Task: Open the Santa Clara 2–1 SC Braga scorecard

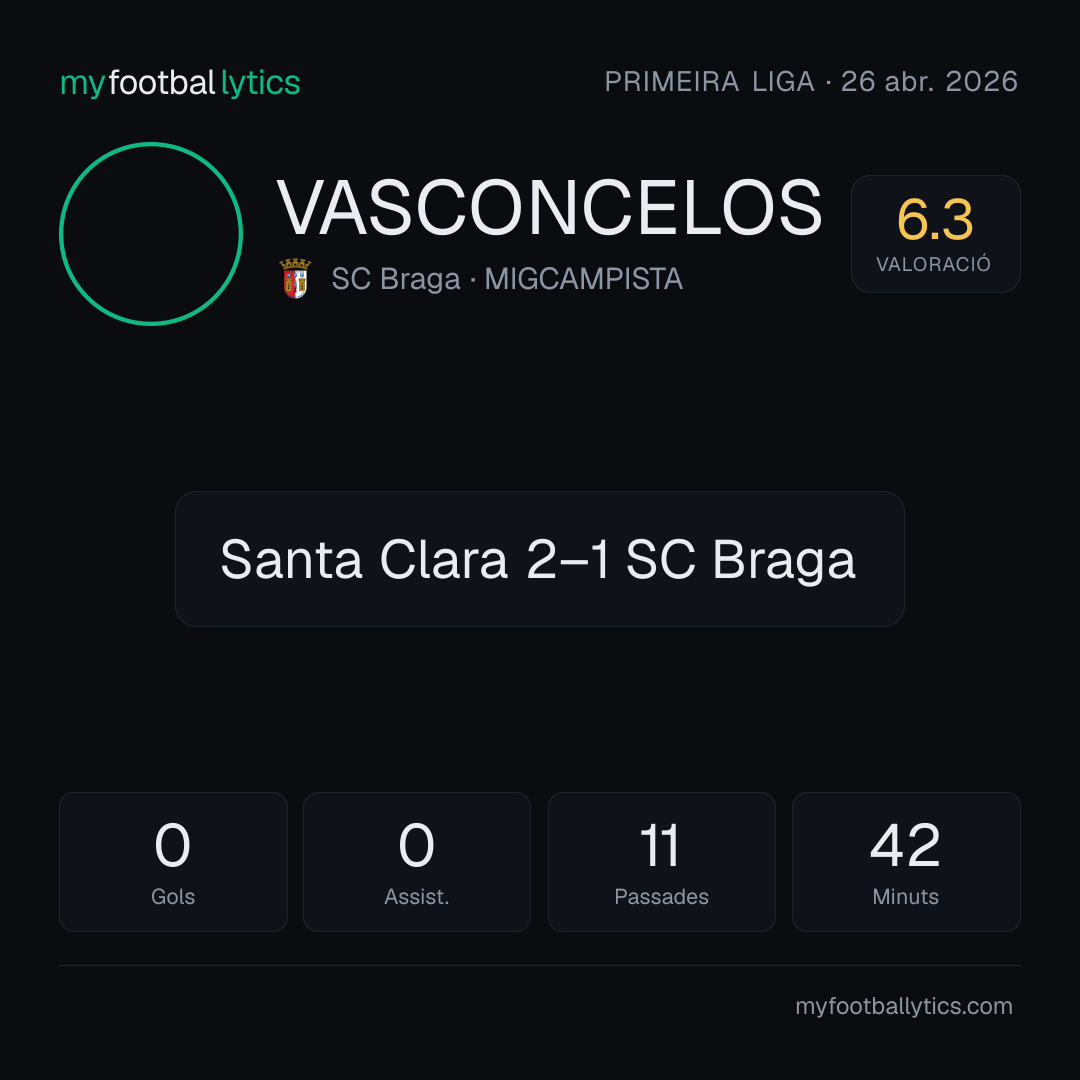Action: (539, 559)
